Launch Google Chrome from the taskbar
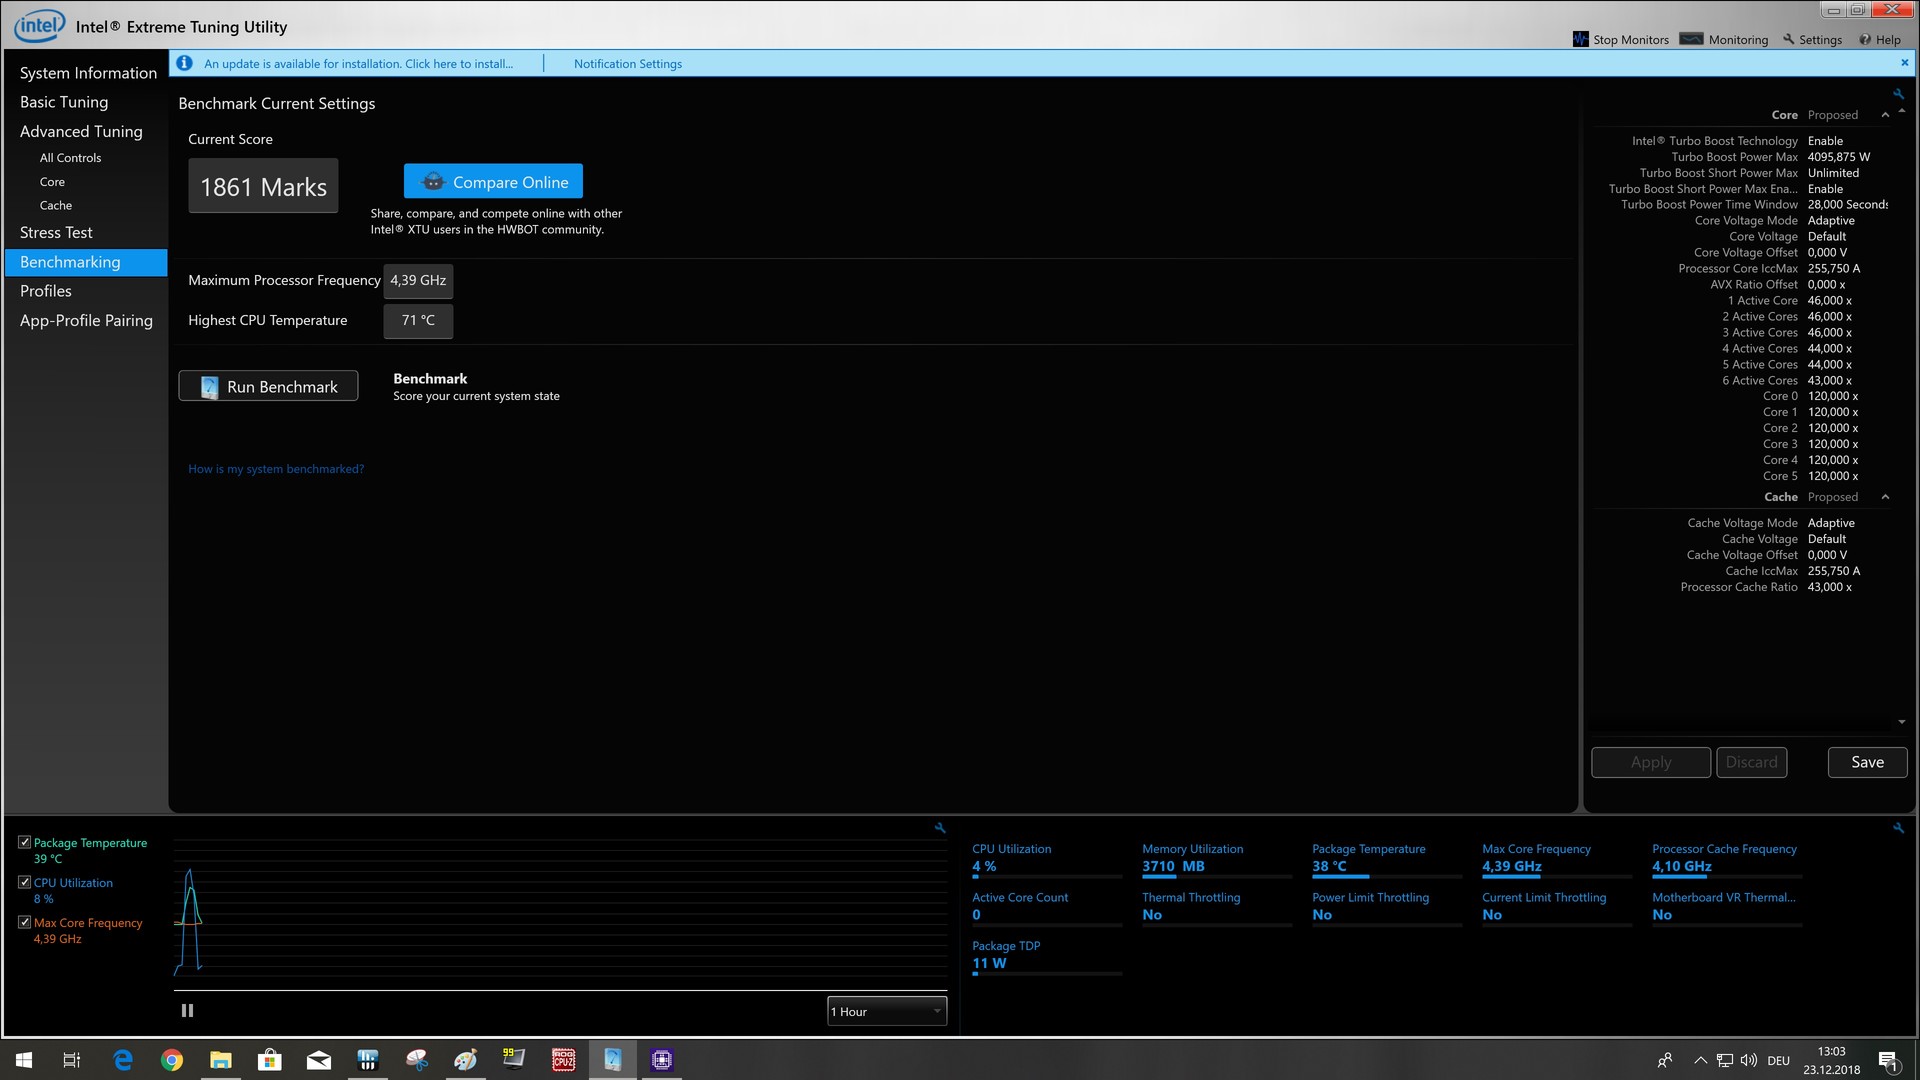Image resolution: width=1920 pixels, height=1080 pixels. click(172, 1060)
